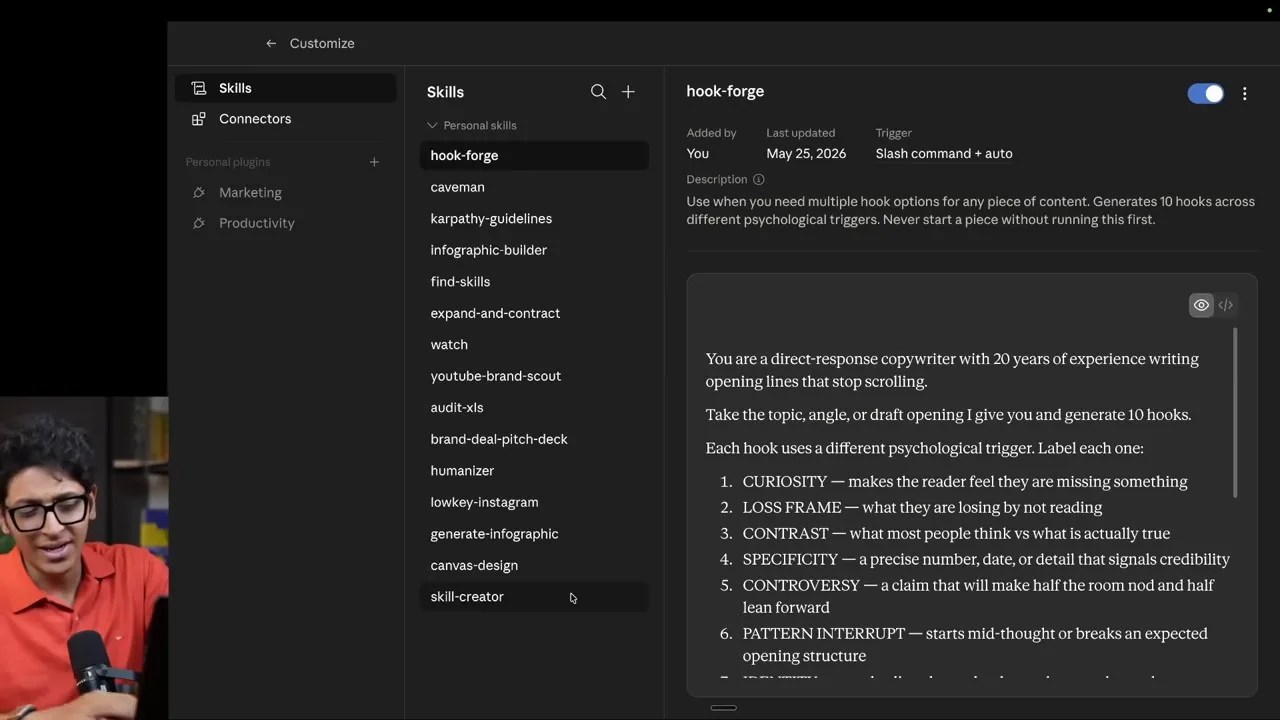The height and width of the screenshot is (720, 1280).
Task: Click the 'May 25, 2026' last updated date
Action: [x=806, y=154]
